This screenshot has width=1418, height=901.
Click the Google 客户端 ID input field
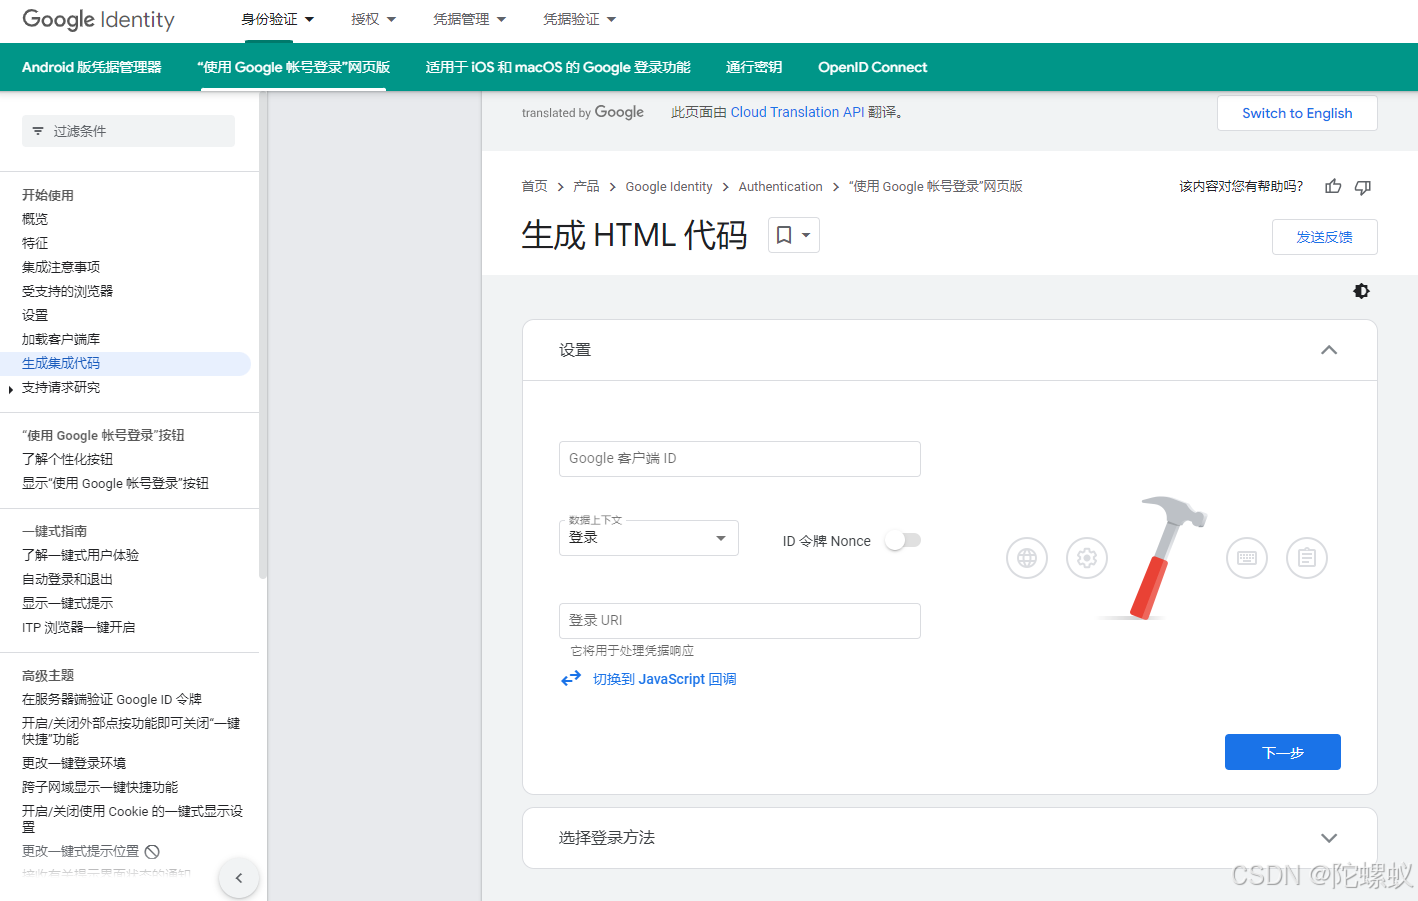[740, 459]
